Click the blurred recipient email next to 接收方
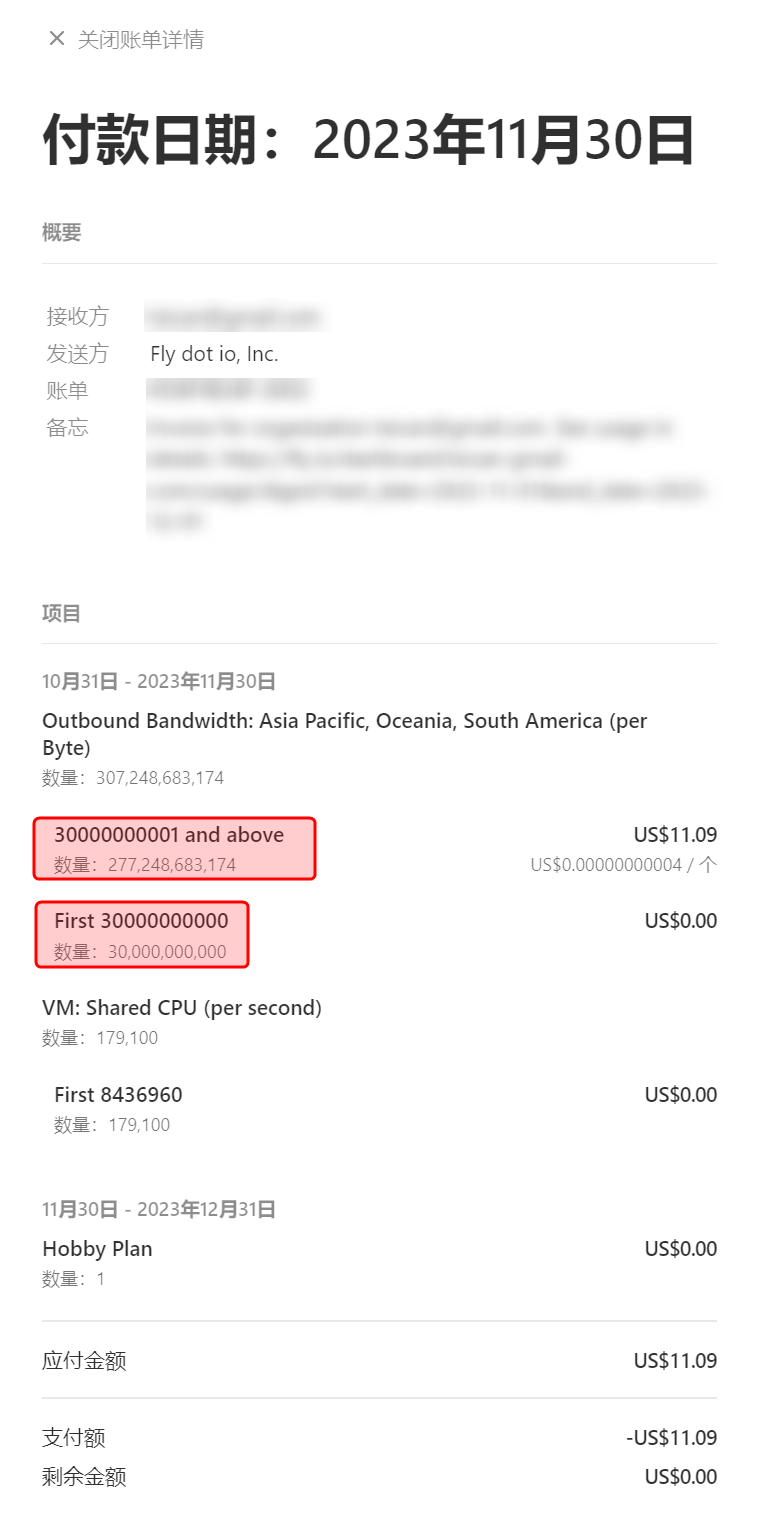The image size is (761, 1521). coord(234,318)
